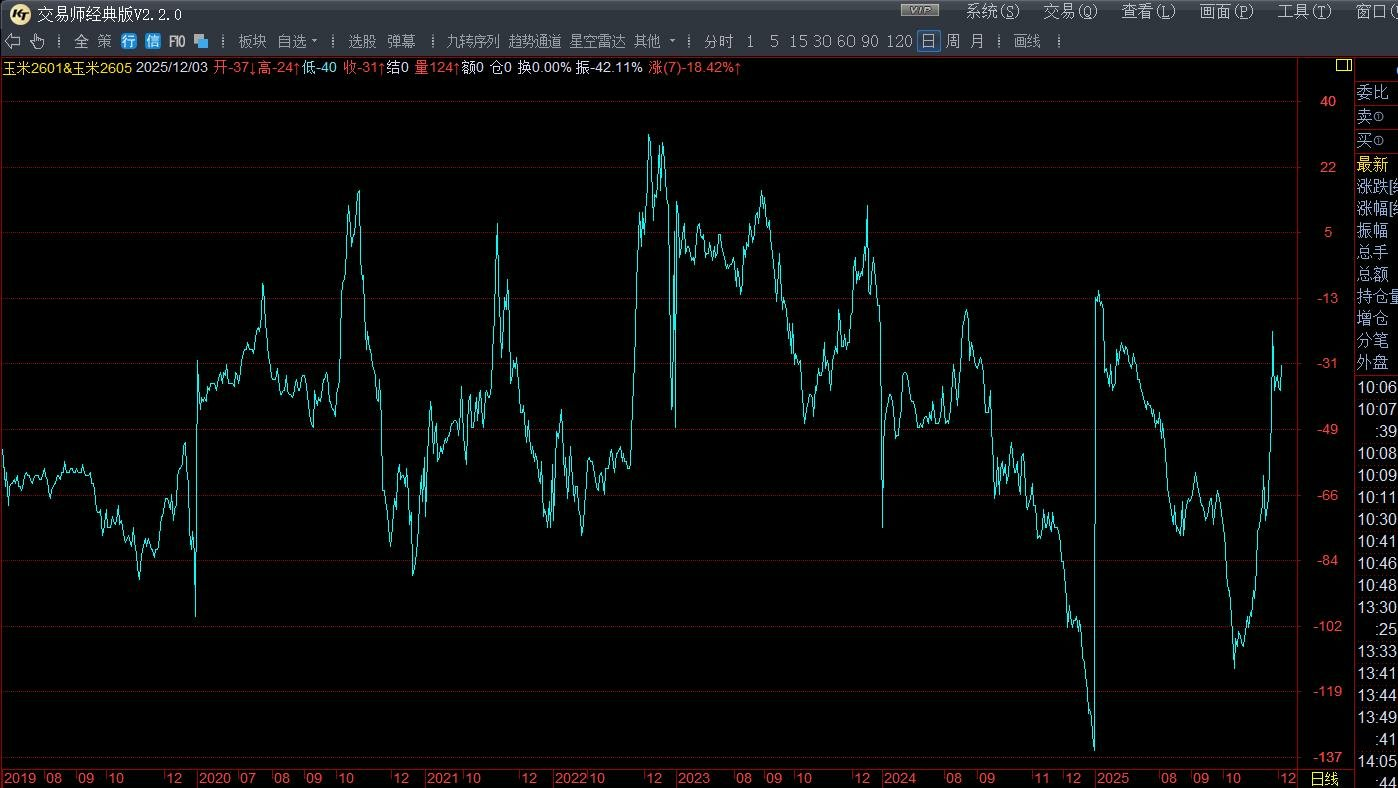Toggle the yellow side panel layout icon
Viewport: 1398px width, 788px height.
click(1343, 65)
